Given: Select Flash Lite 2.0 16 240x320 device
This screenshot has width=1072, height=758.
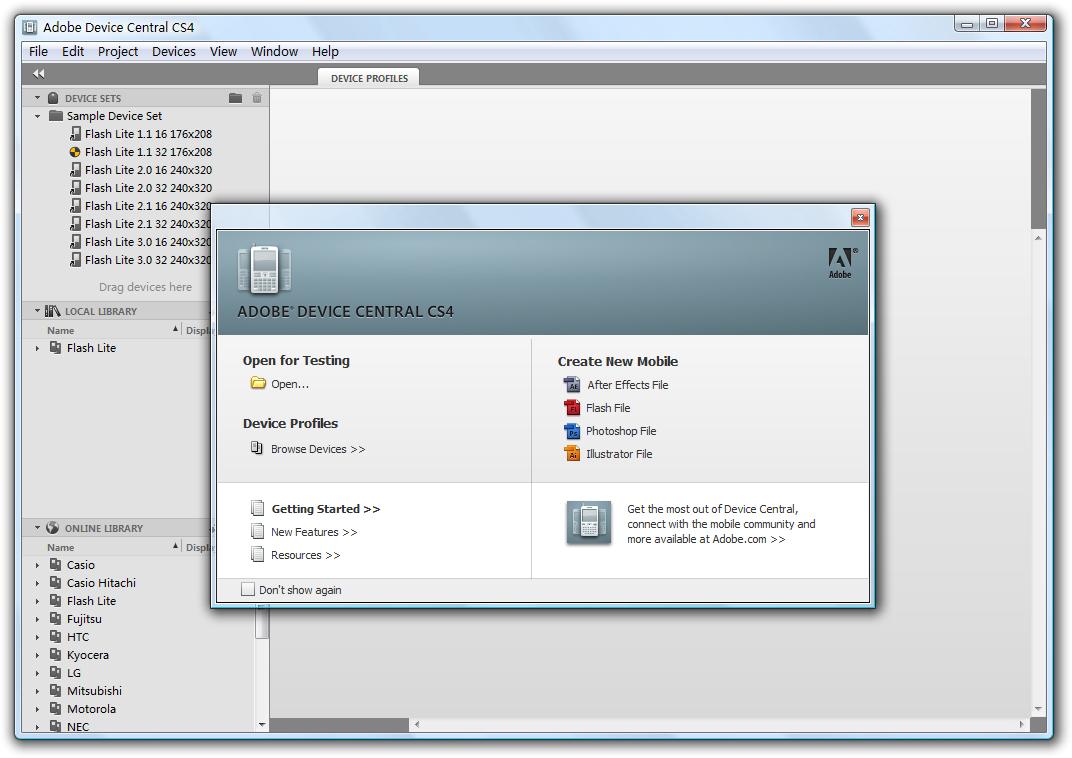Looking at the screenshot, I should point(148,170).
